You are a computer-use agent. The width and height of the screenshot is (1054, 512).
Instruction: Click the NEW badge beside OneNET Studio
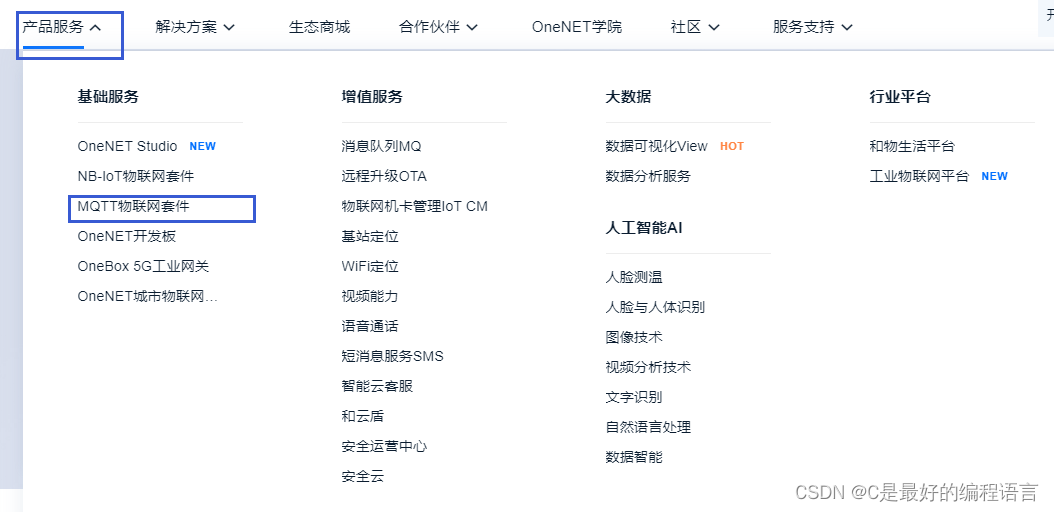[x=202, y=146]
